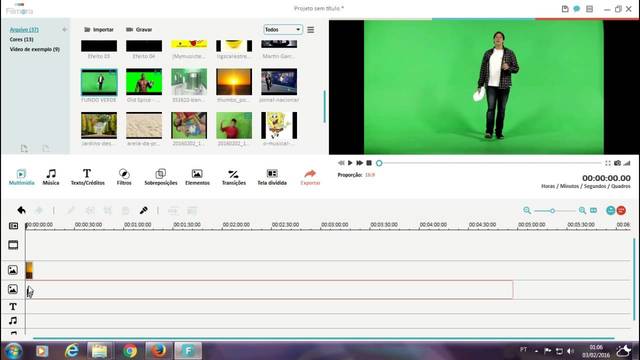Zoom in the timeline

pyautogui.click(x=582, y=211)
